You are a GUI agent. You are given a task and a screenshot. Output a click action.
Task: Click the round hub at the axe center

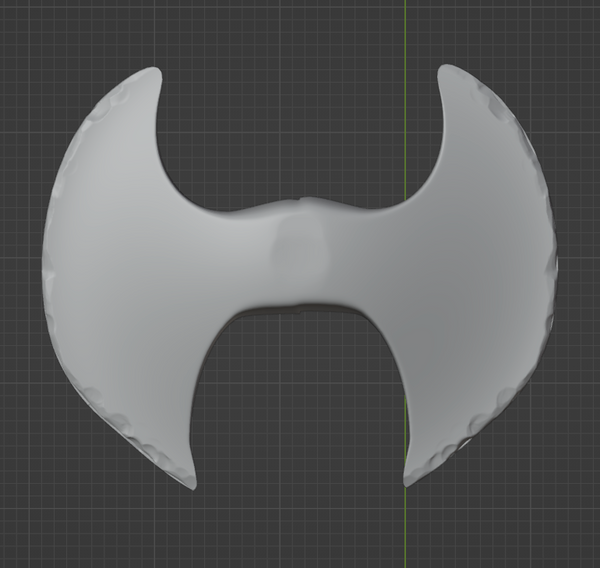point(299,248)
